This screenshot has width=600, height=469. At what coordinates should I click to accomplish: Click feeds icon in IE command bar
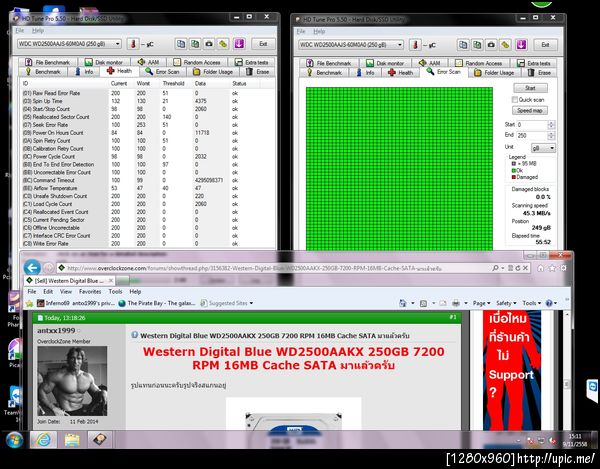[424, 303]
